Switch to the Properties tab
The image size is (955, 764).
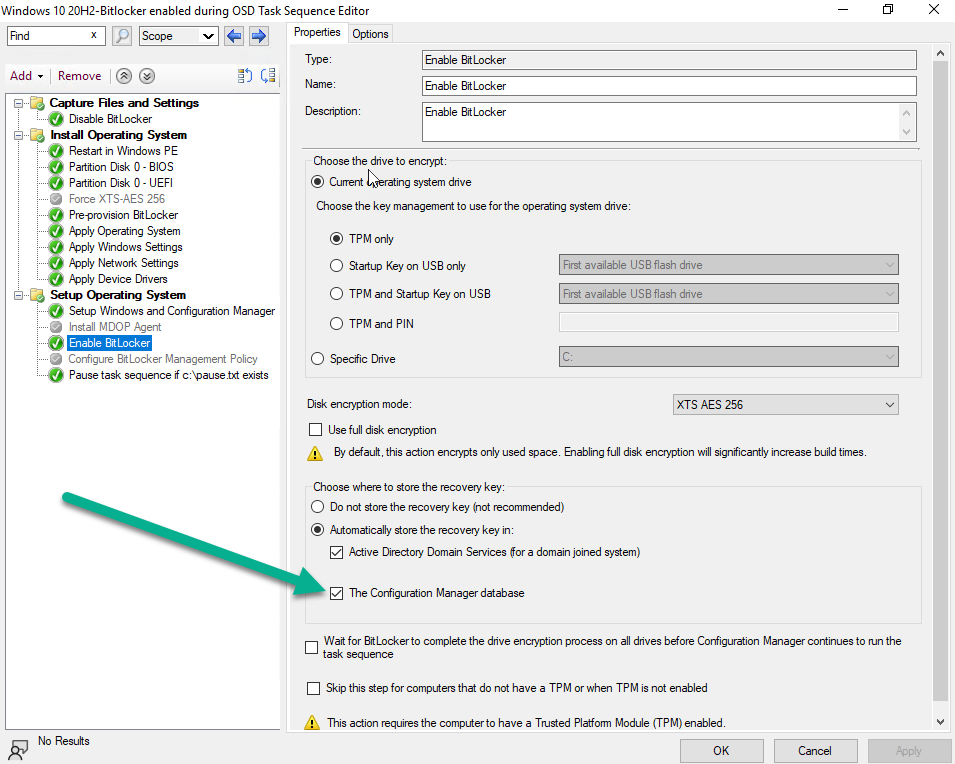(317, 32)
